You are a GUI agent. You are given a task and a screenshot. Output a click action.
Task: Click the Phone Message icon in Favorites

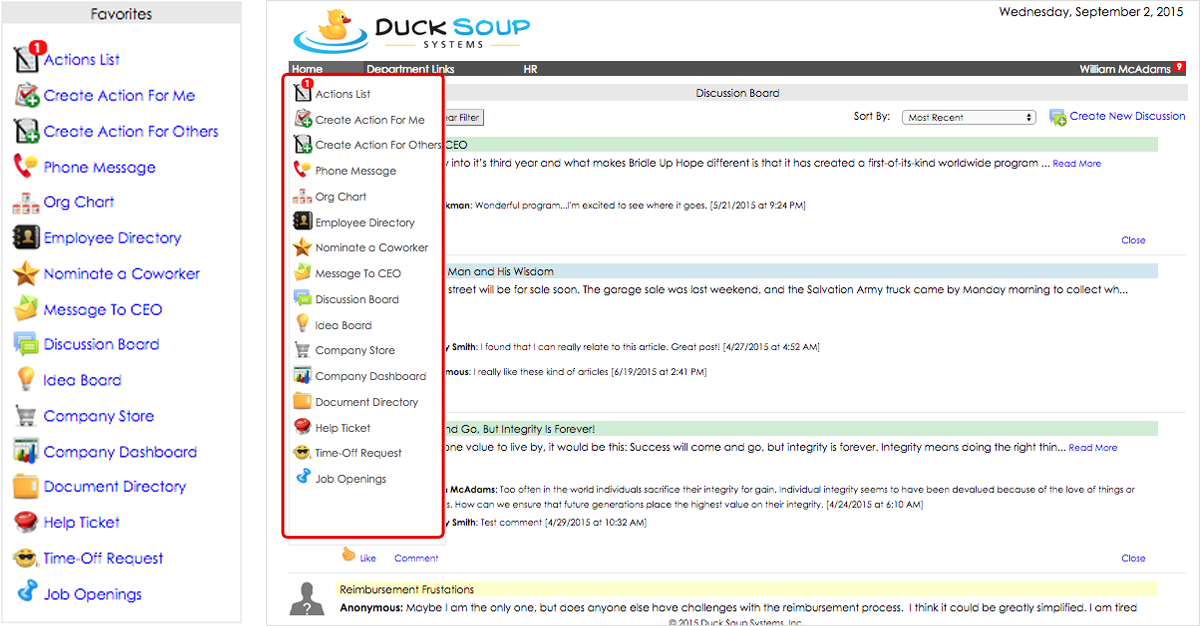pyautogui.click(x=26, y=167)
